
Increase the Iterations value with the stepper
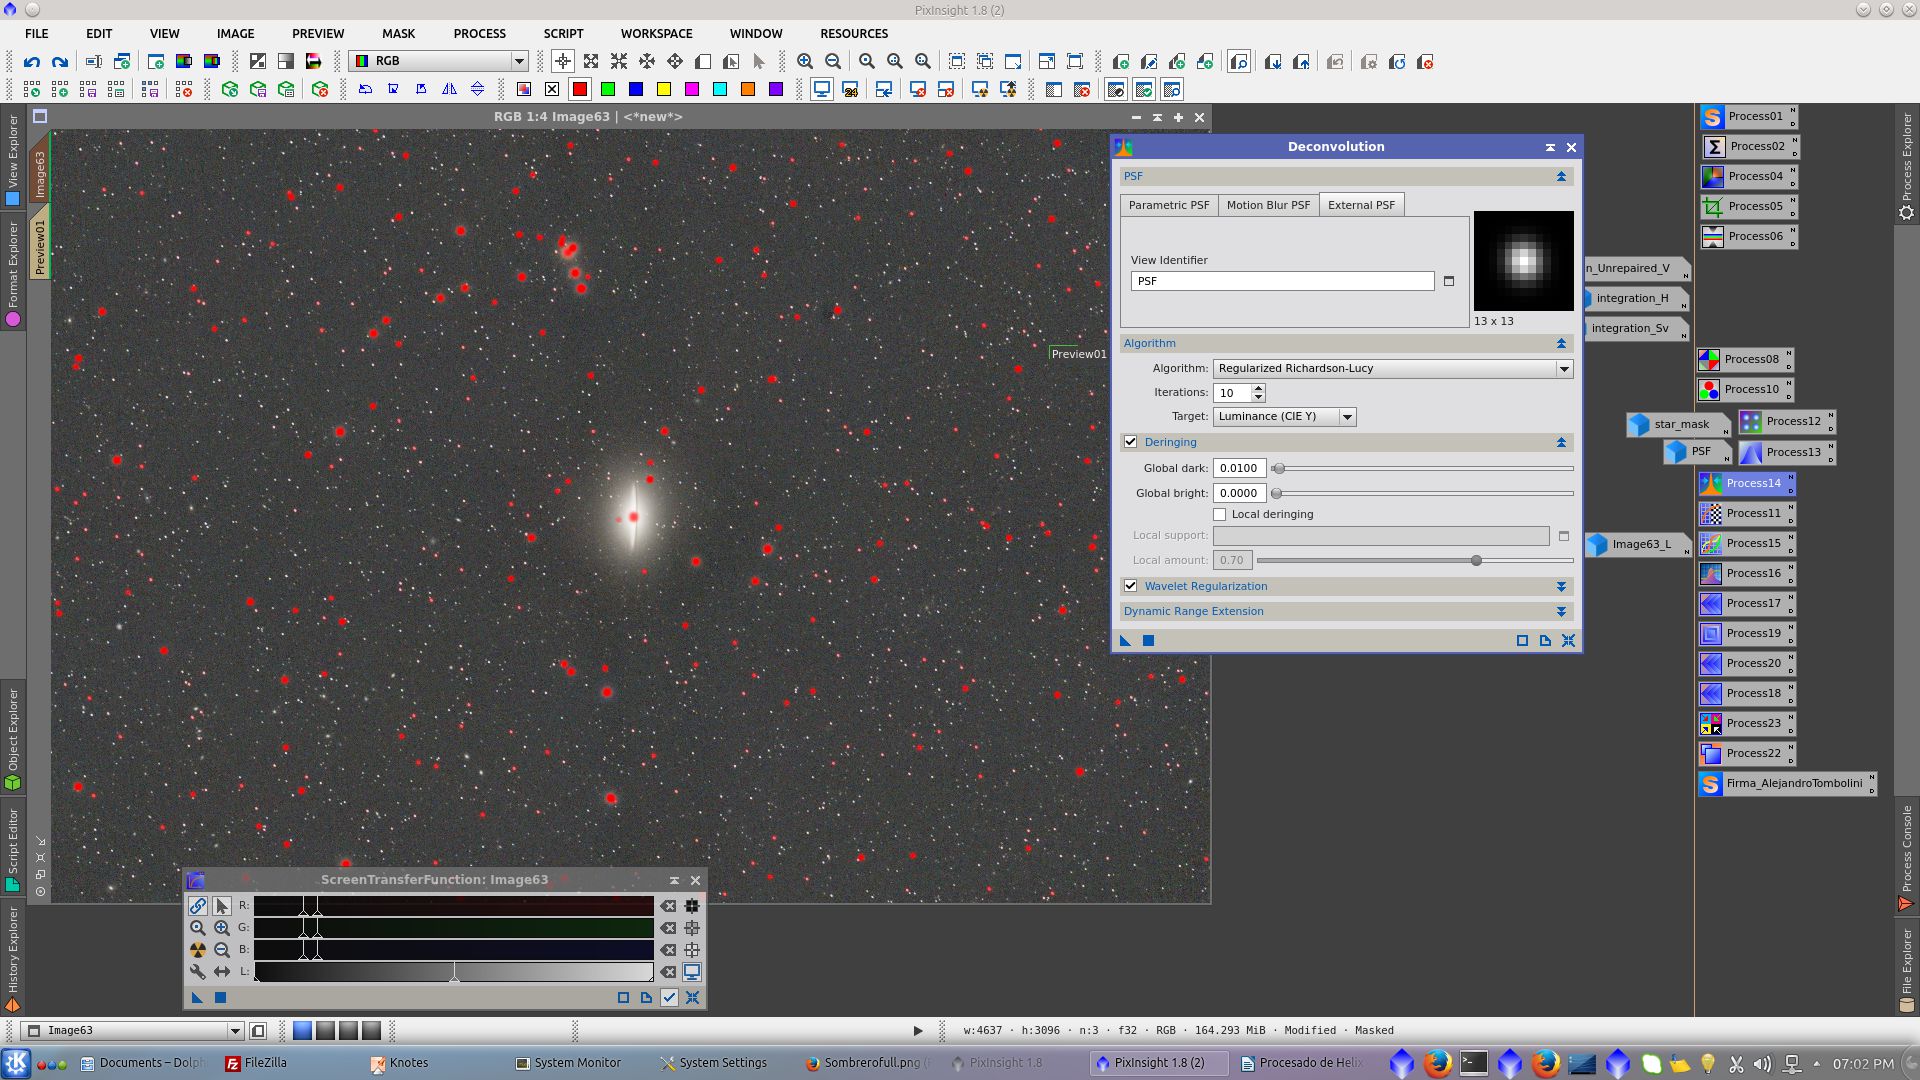(1259, 388)
